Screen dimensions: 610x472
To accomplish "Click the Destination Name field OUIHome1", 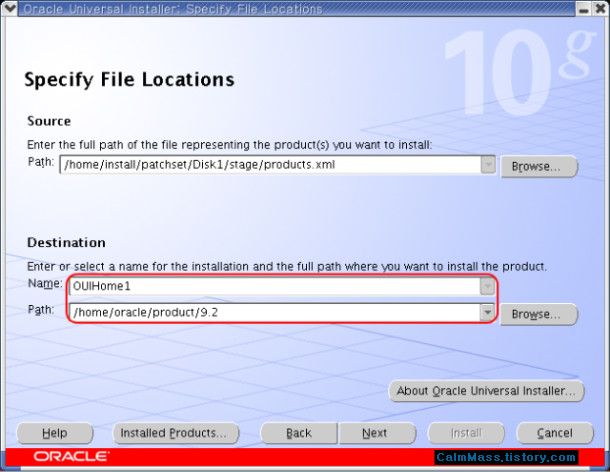I will [x=275, y=287].
